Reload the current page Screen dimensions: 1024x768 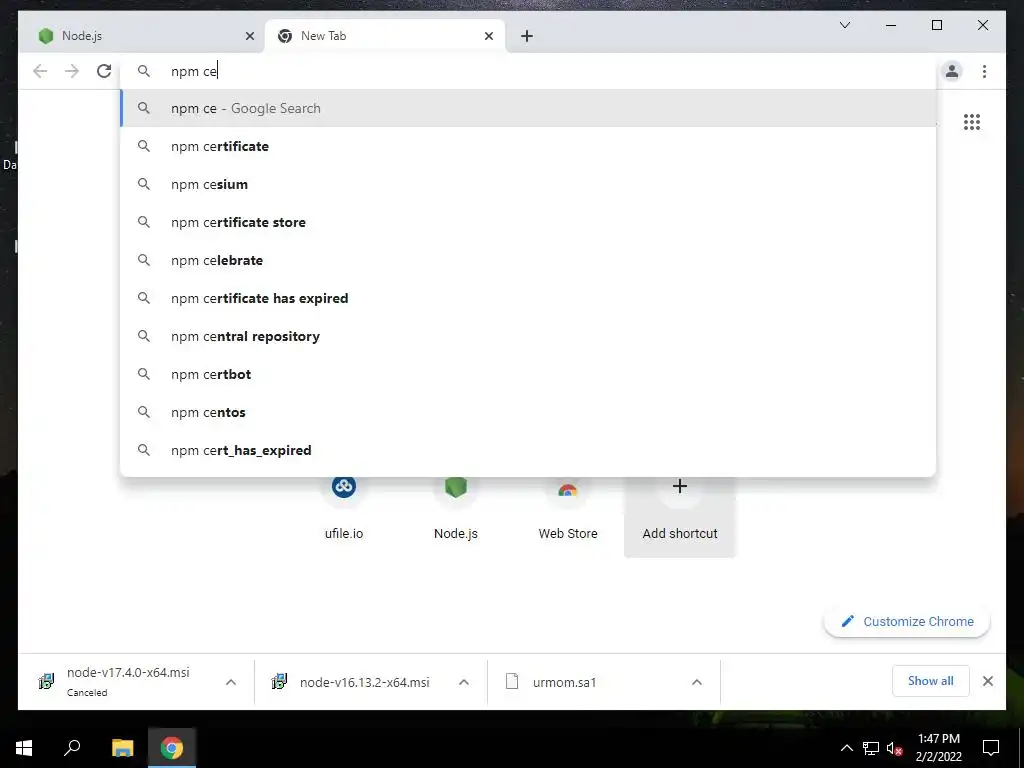pos(104,71)
